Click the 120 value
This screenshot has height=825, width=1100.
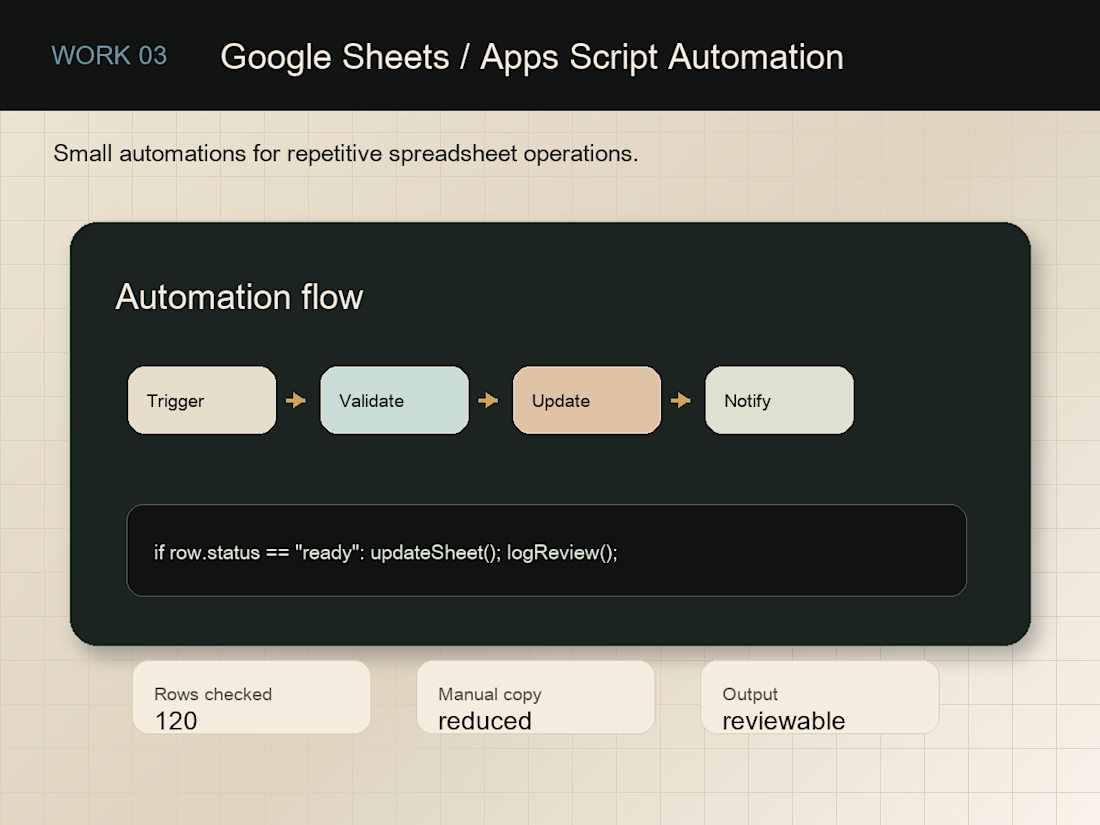pos(176,720)
